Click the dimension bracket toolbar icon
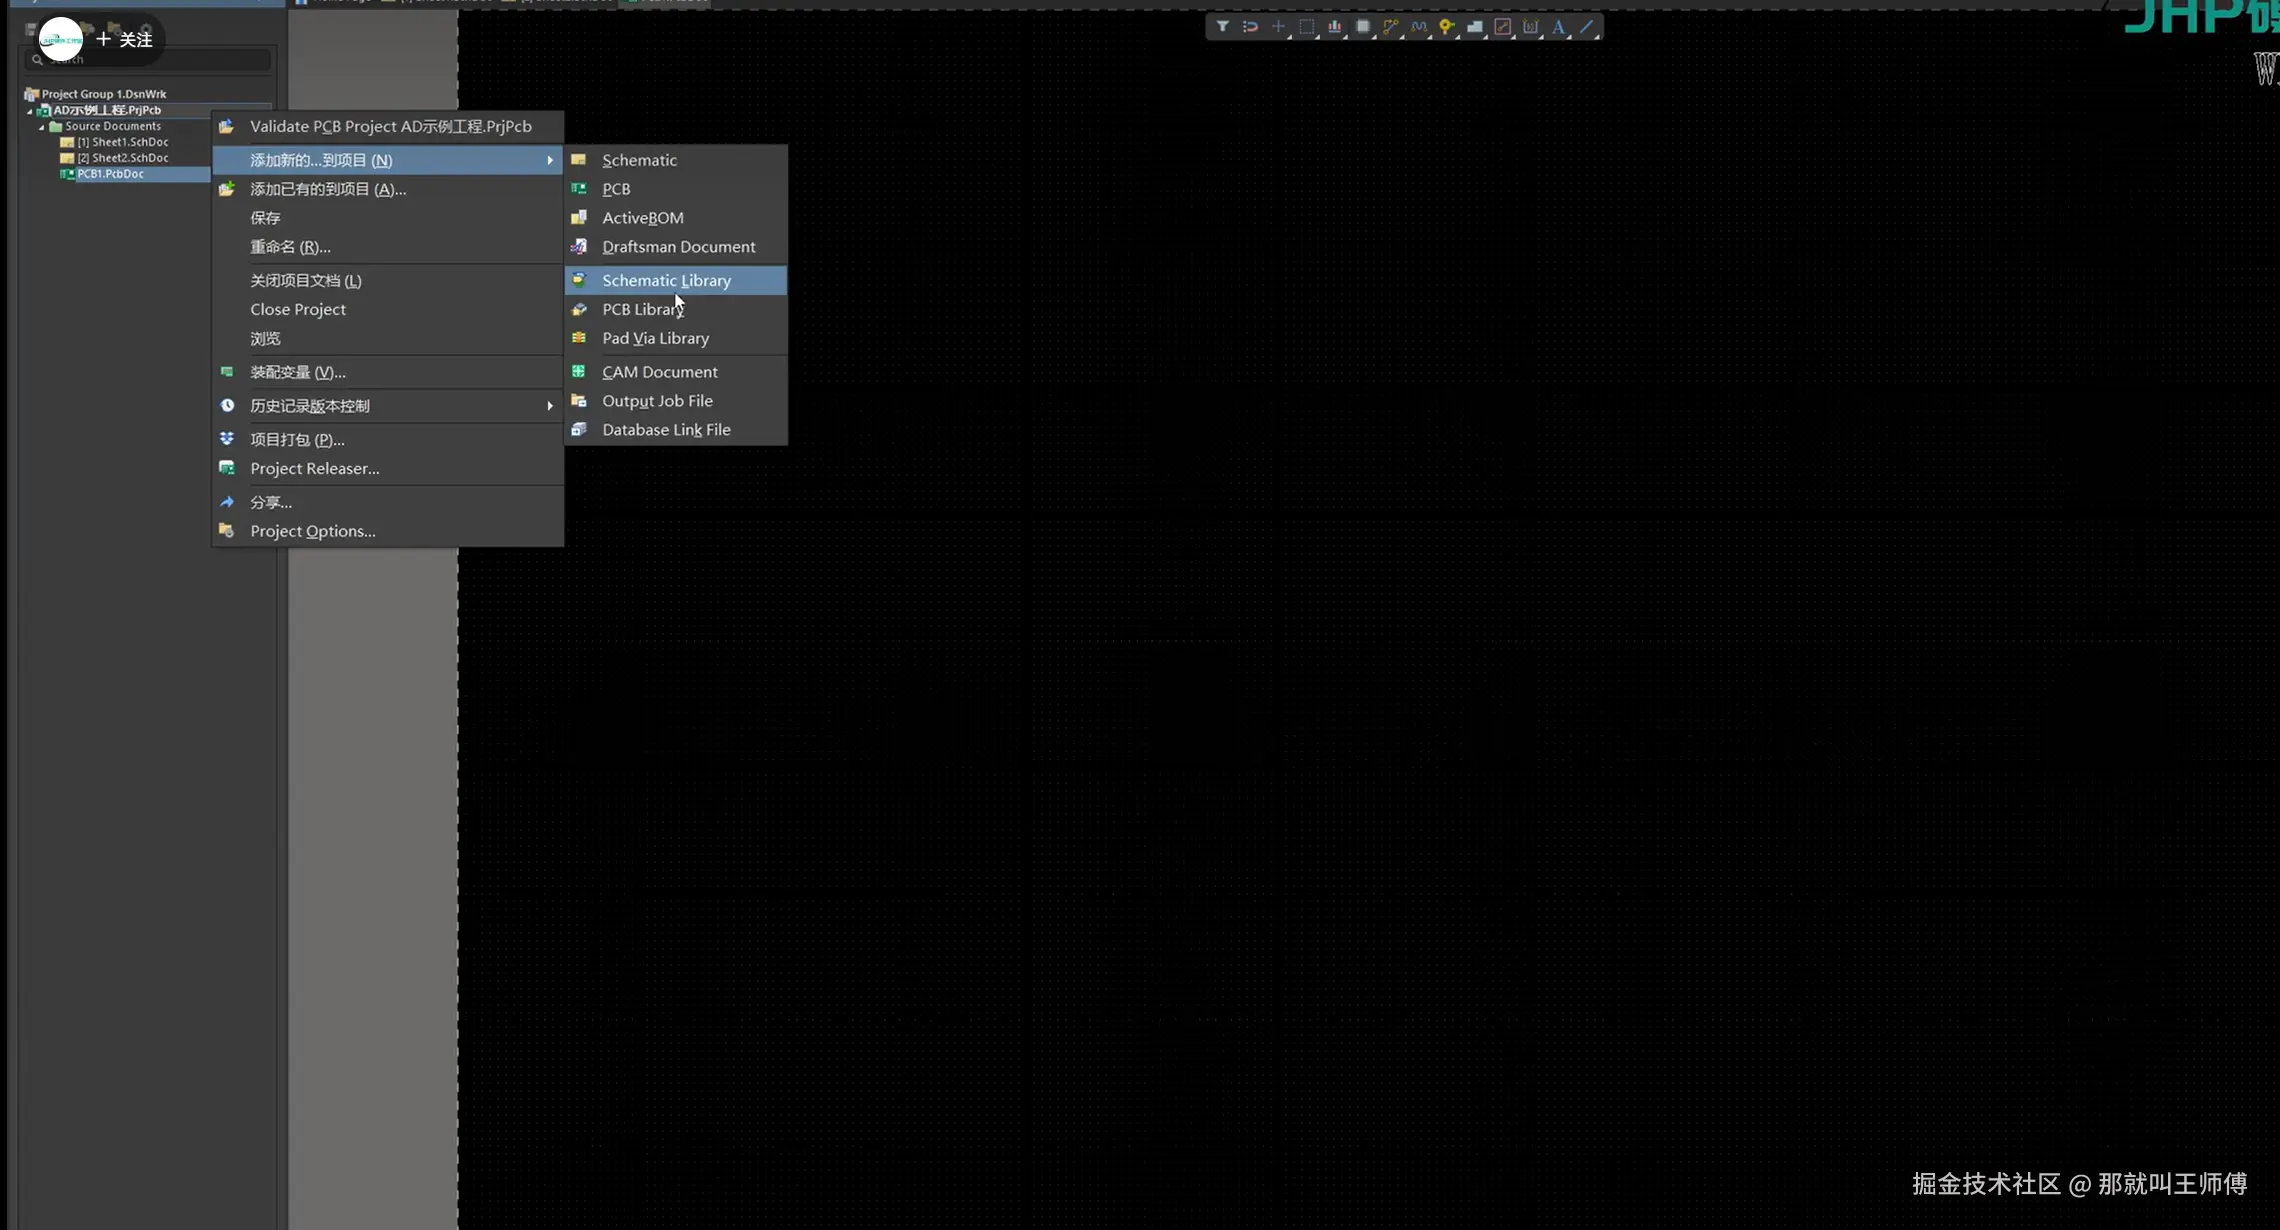Viewport: 2280px width, 1230px height. (x=1530, y=27)
